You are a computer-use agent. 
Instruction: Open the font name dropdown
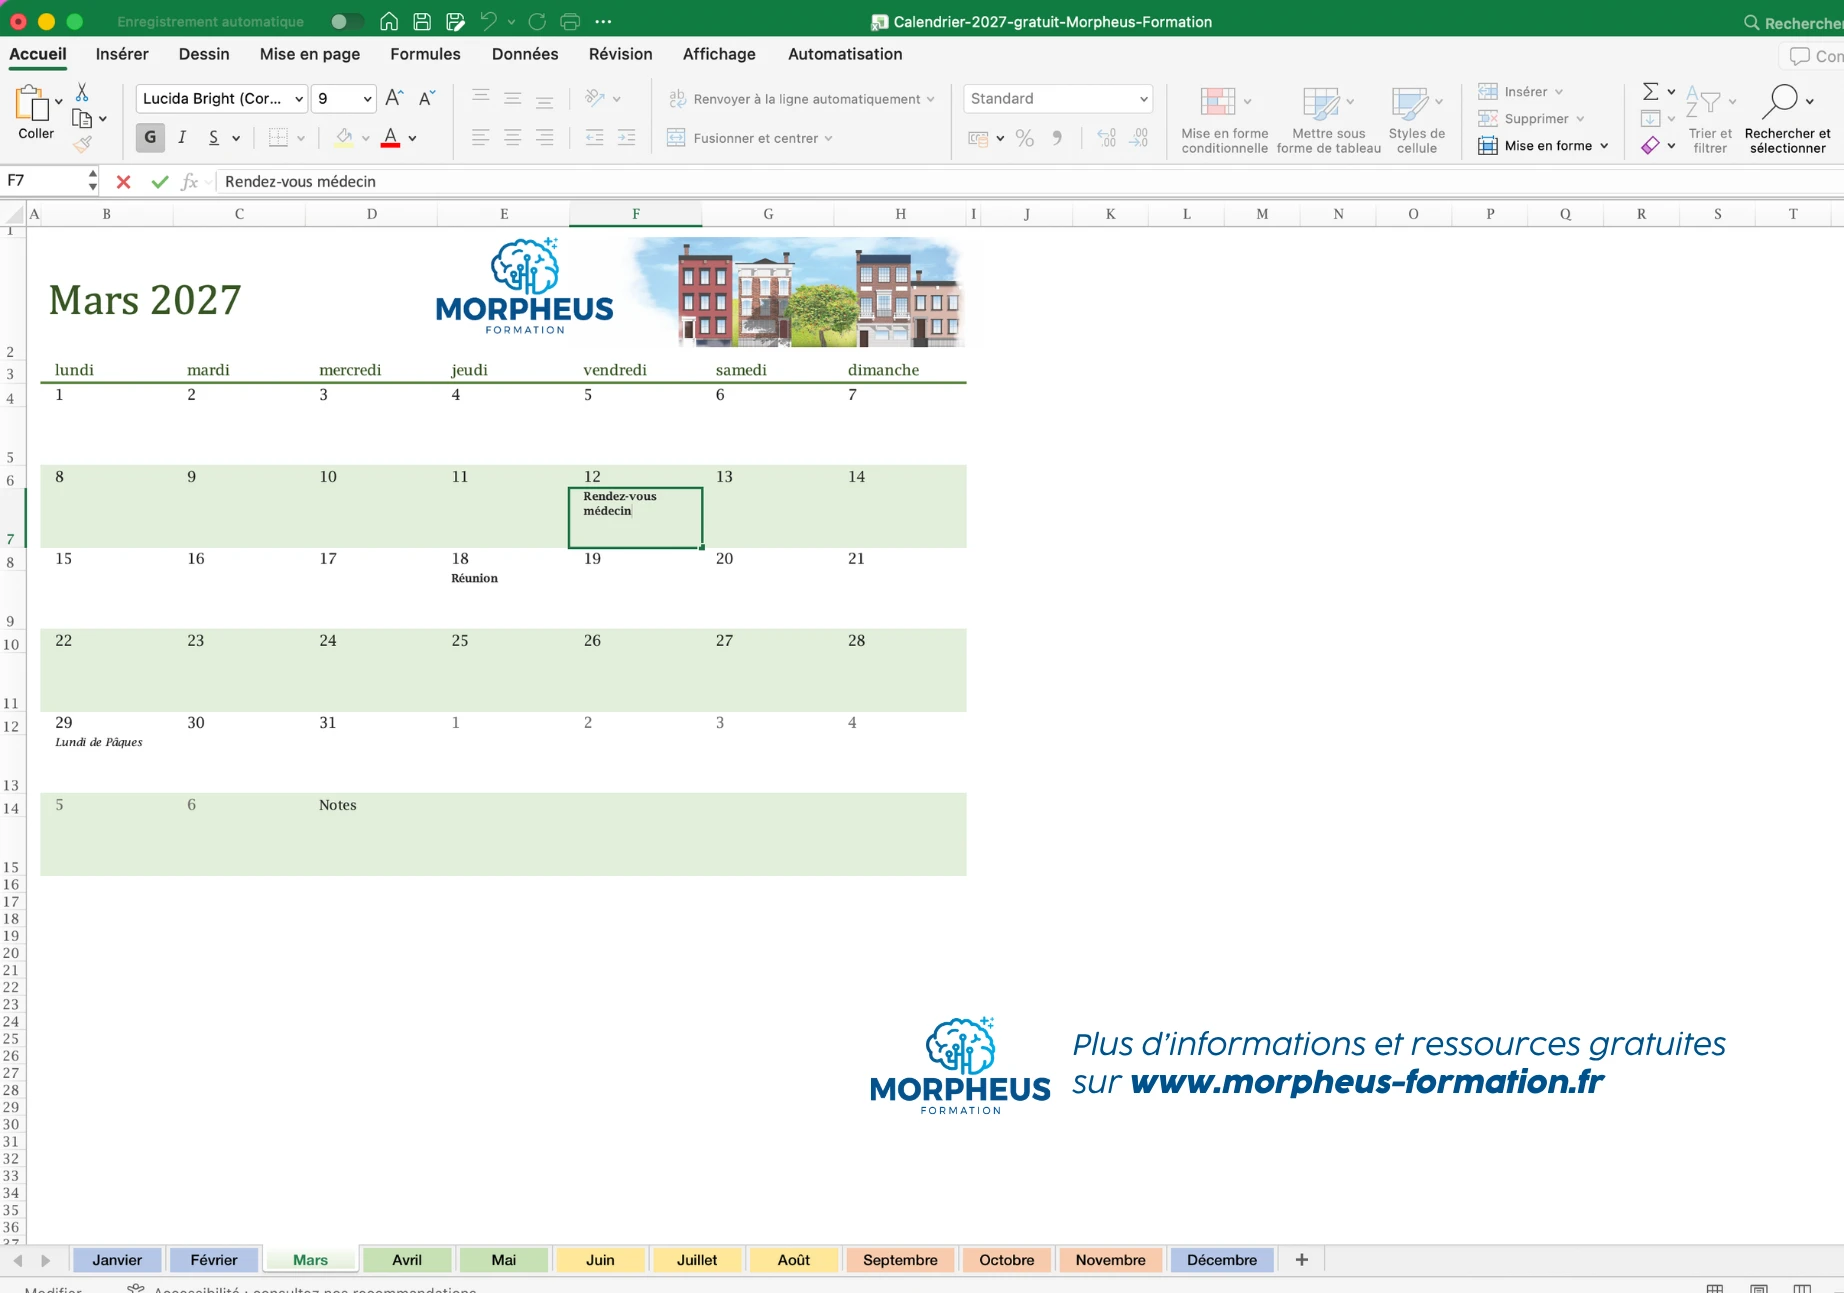pos(299,99)
